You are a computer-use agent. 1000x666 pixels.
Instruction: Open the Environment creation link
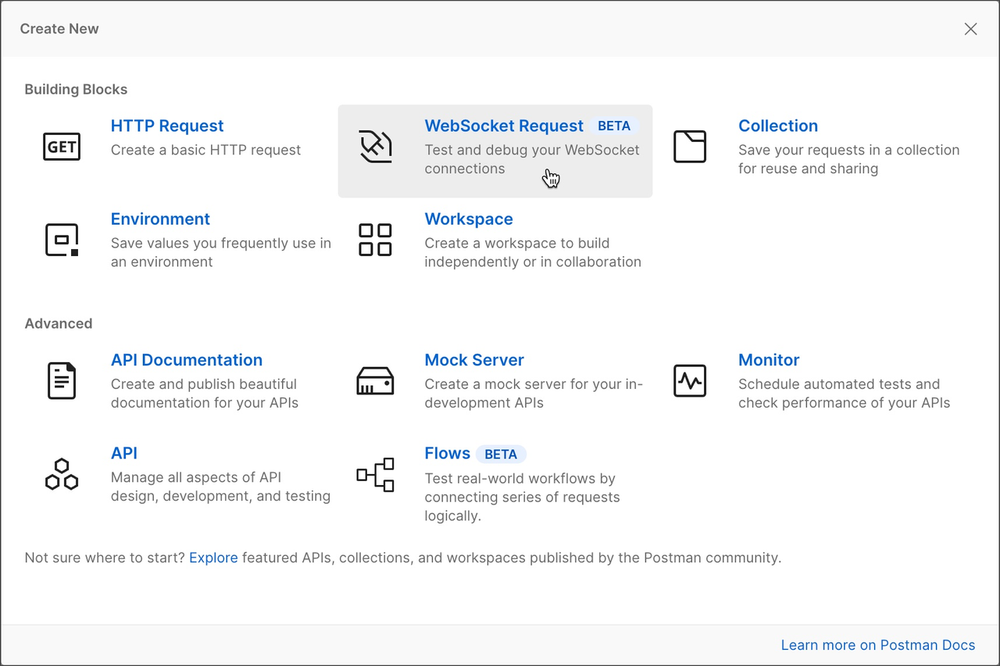tap(160, 218)
